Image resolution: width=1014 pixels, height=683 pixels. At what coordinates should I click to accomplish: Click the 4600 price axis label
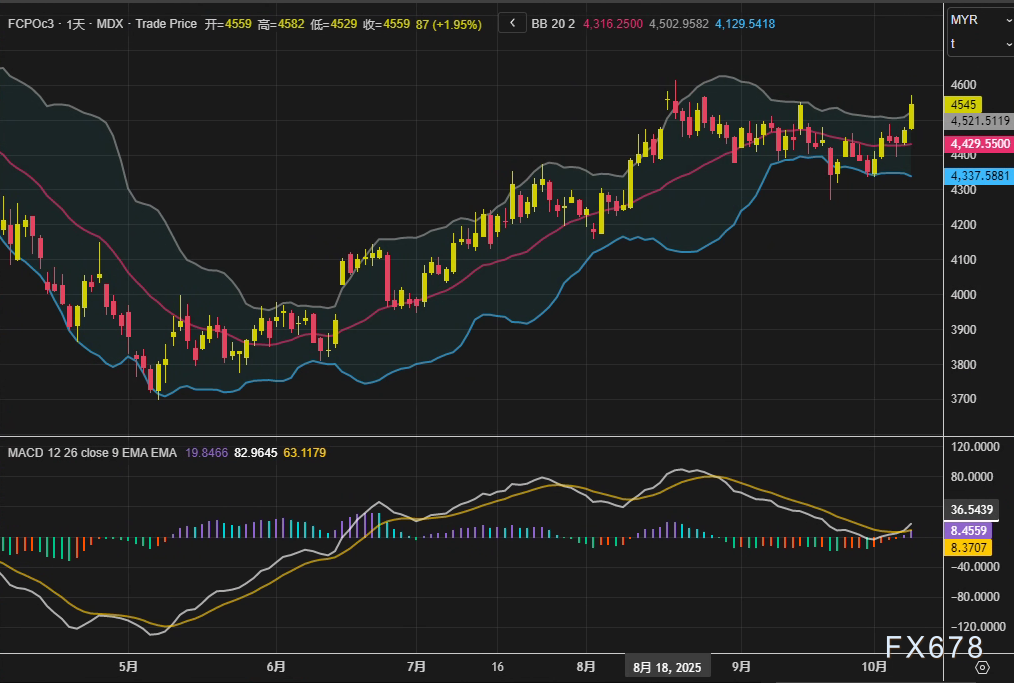[964, 85]
